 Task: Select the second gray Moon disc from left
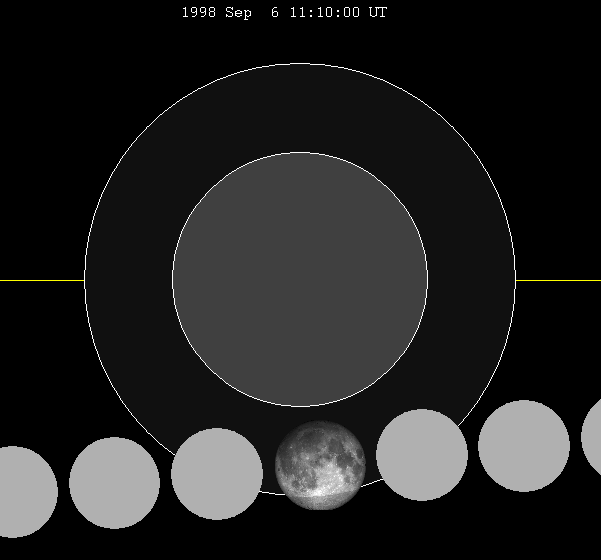click(x=114, y=483)
